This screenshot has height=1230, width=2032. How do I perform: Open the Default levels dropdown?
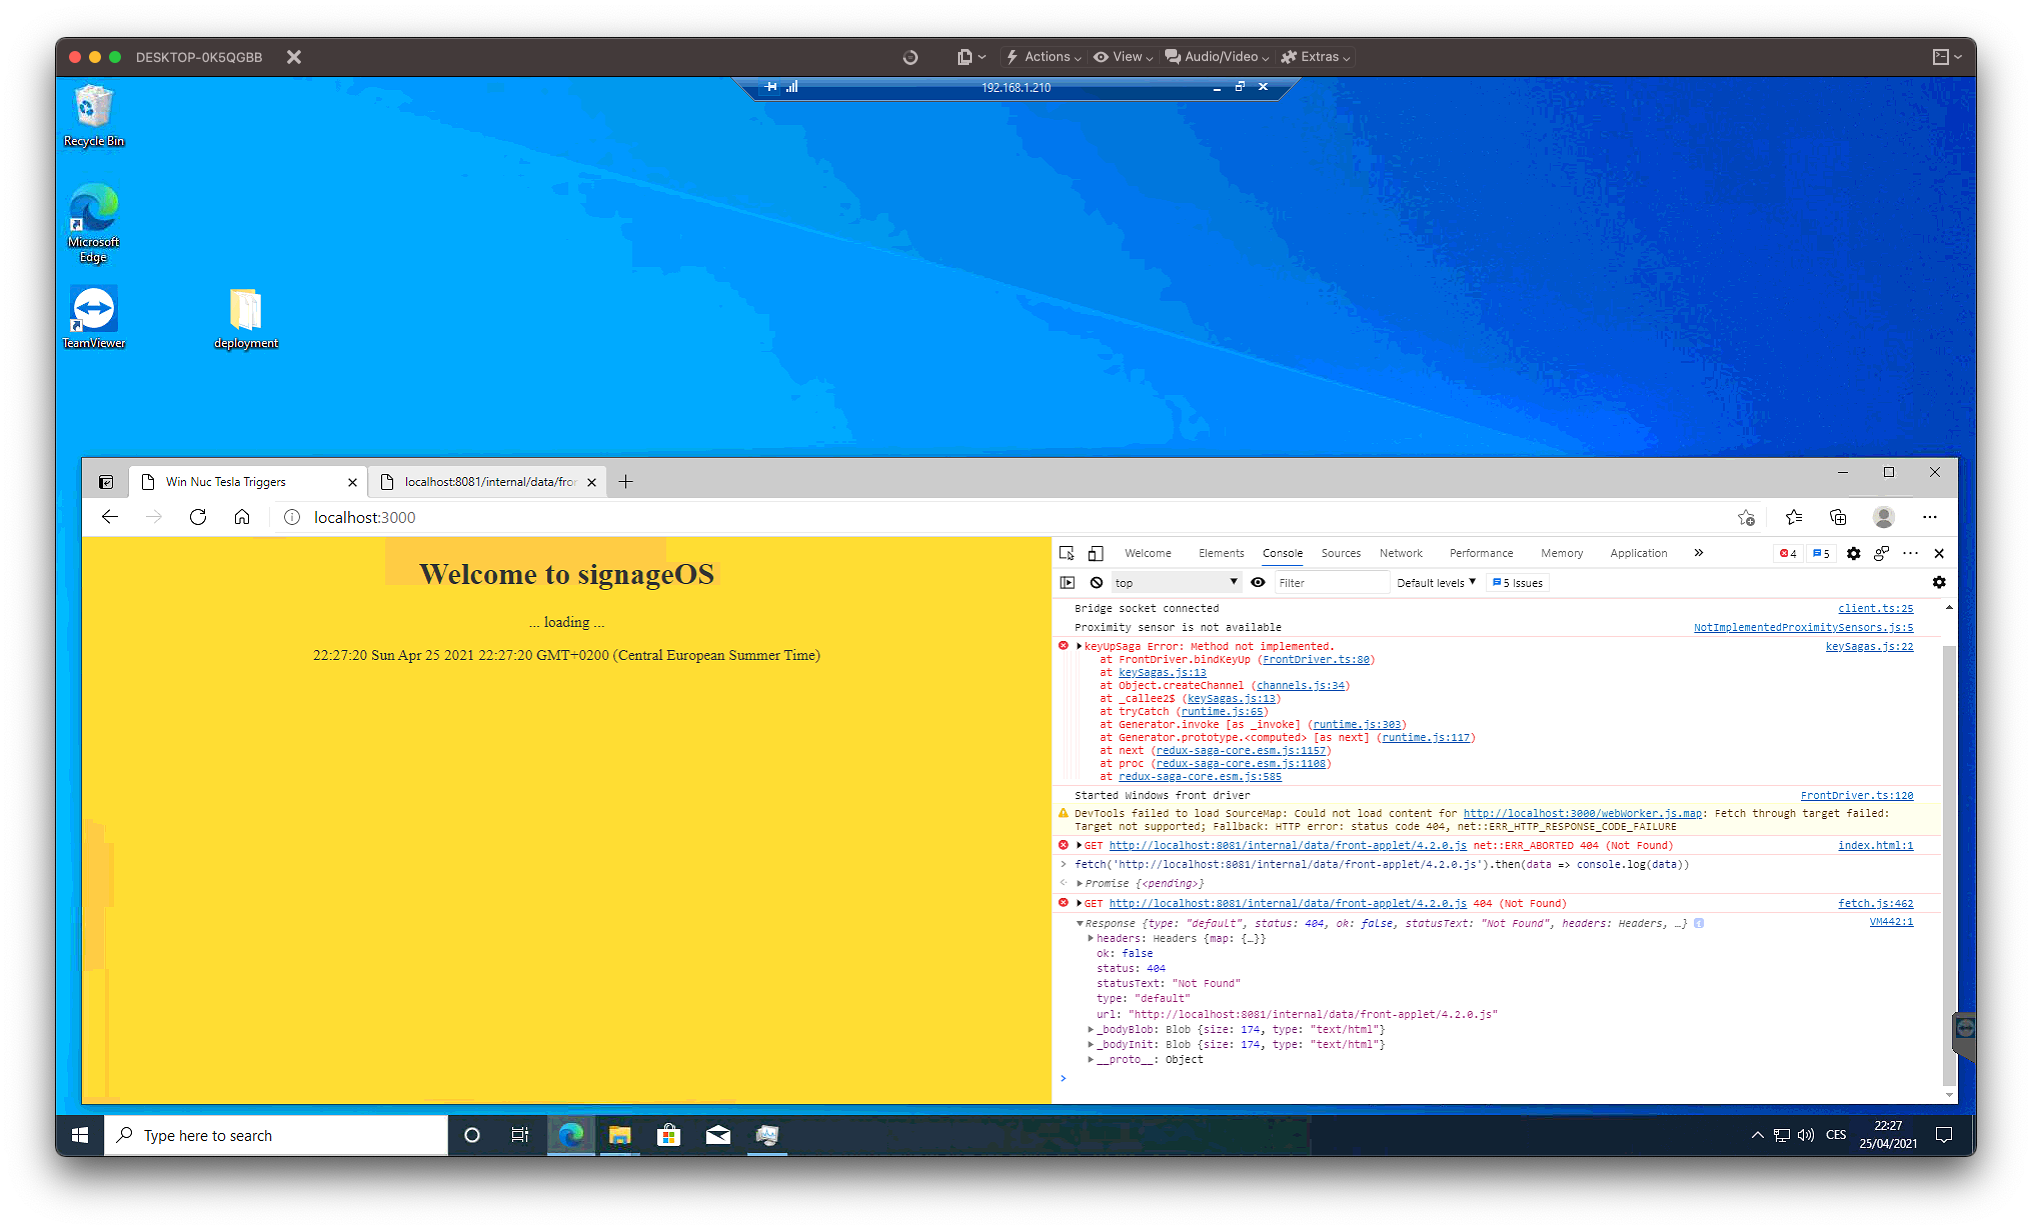pyautogui.click(x=1436, y=582)
